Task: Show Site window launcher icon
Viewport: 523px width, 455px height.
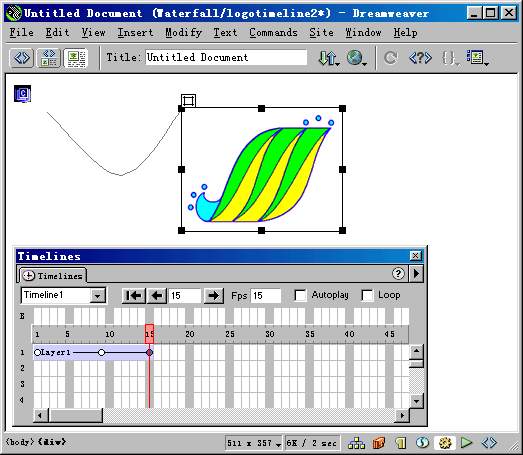Action: coord(356,443)
